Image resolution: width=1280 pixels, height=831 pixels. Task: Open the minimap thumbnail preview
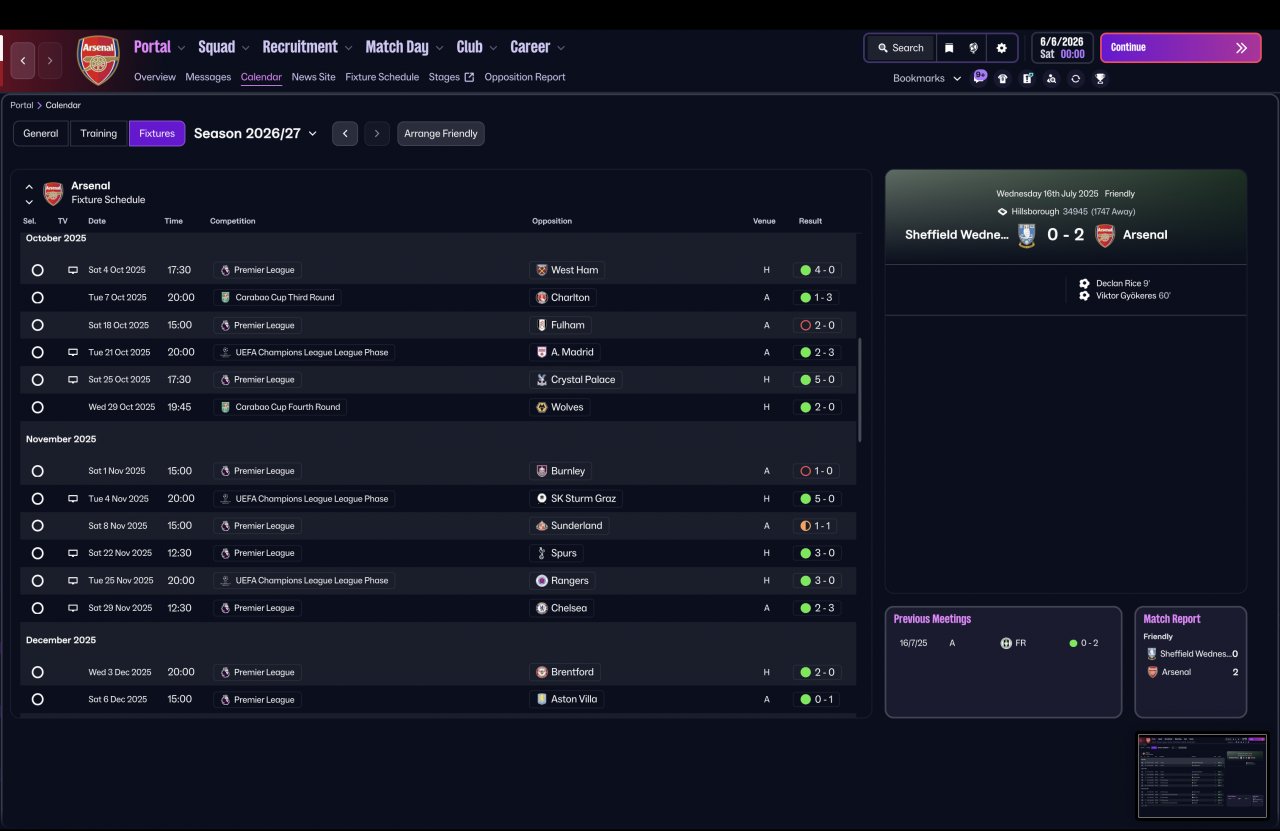1201,776
